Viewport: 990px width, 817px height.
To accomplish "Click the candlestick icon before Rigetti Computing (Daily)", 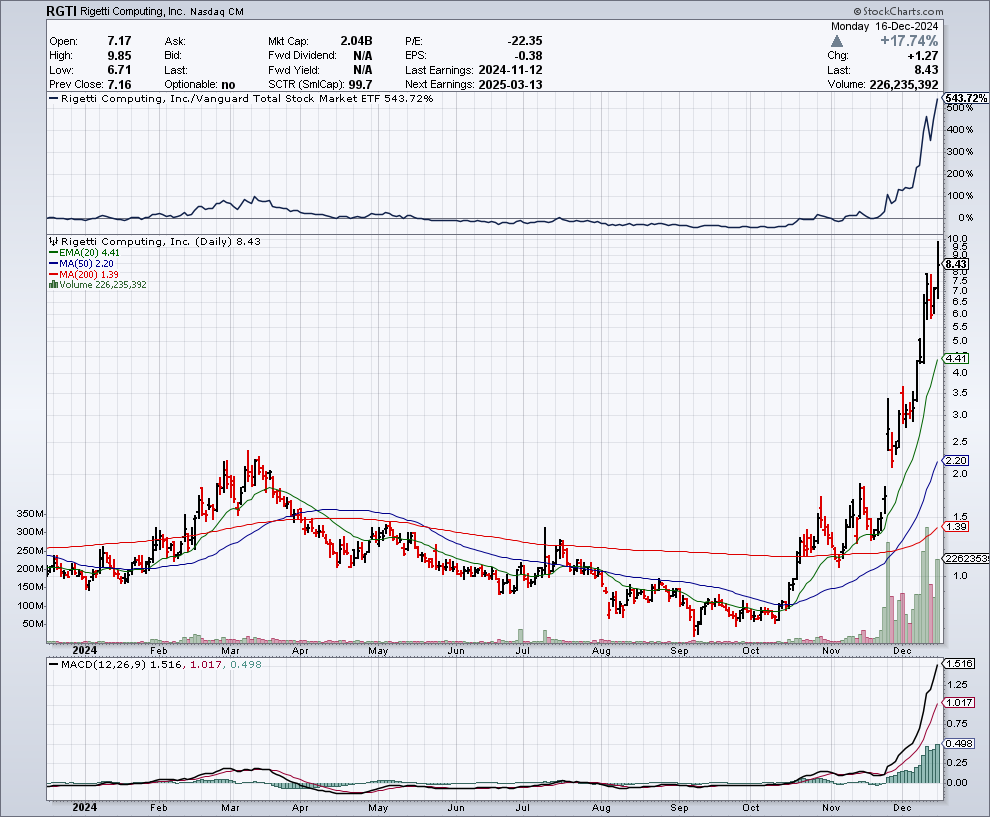I will pos(54,241).
